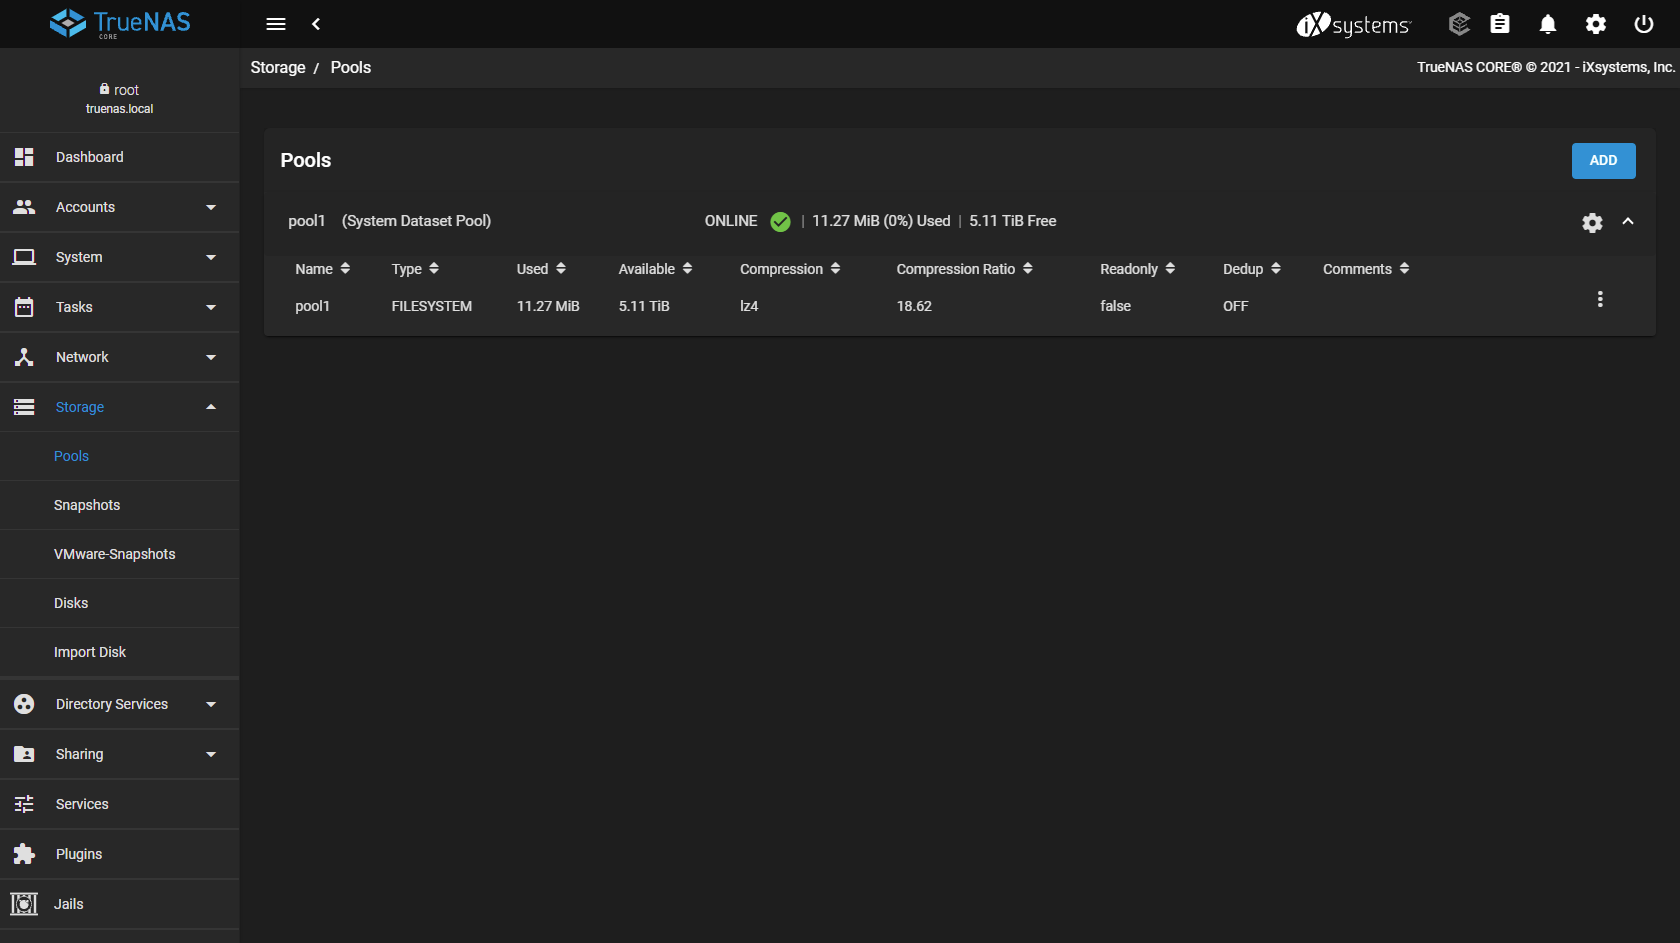Open the Dashboard menu item

coord(120,157)
